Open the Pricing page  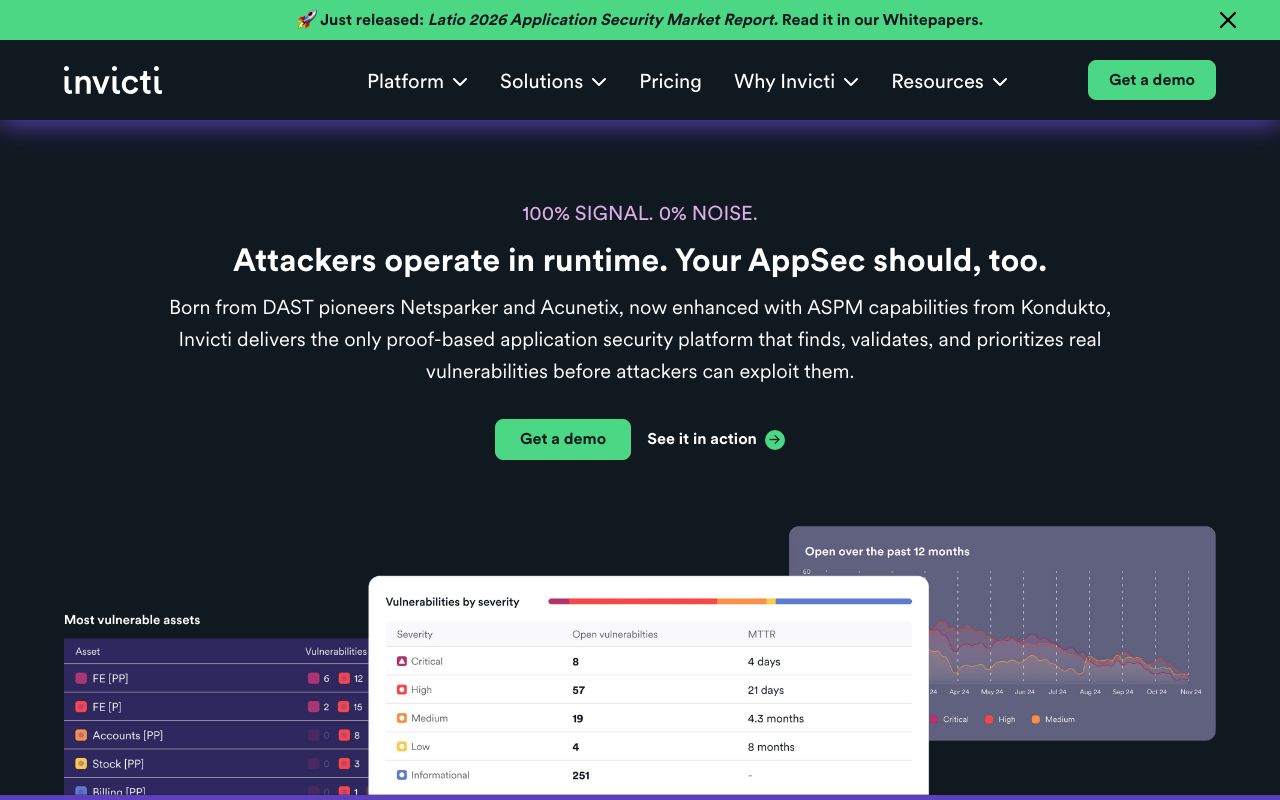point(670,81)
